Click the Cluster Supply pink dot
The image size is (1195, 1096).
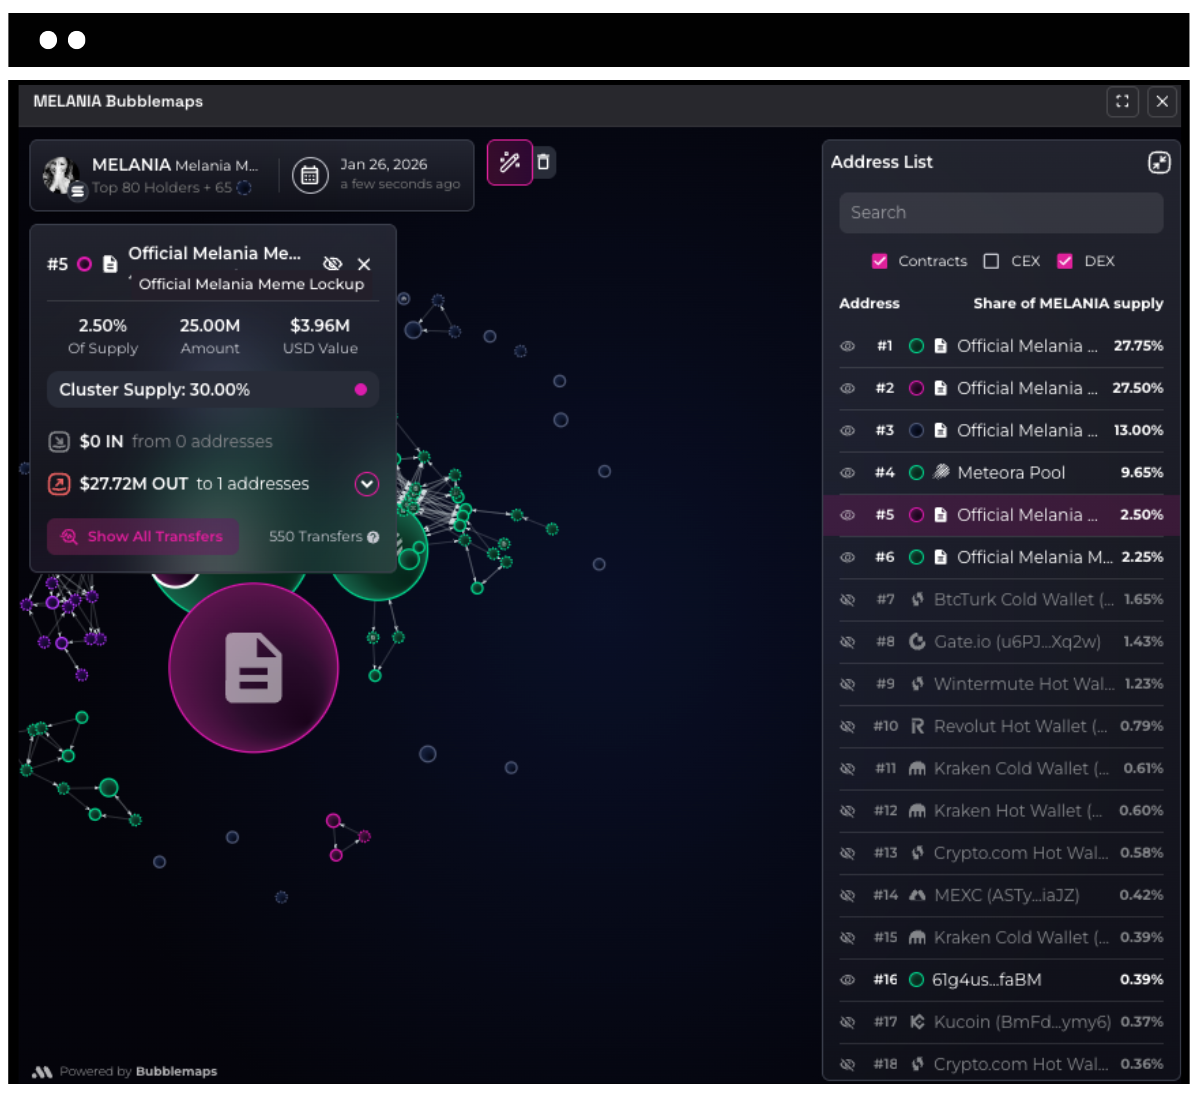(x=360, y=389)
